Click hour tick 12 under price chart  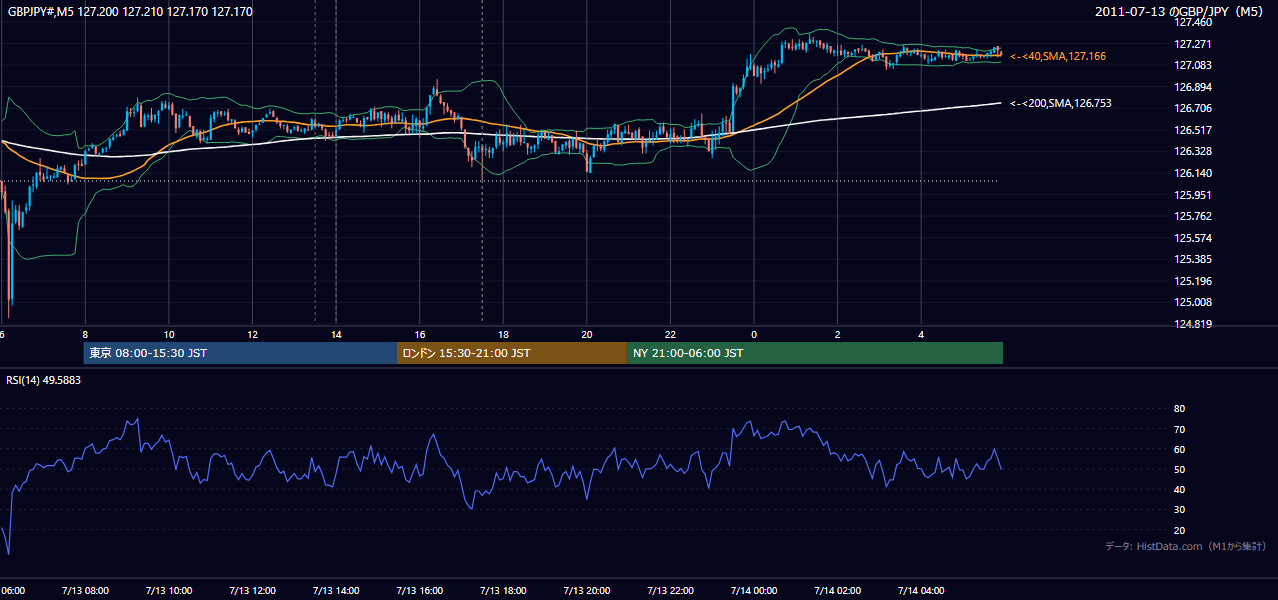point(252,334)
